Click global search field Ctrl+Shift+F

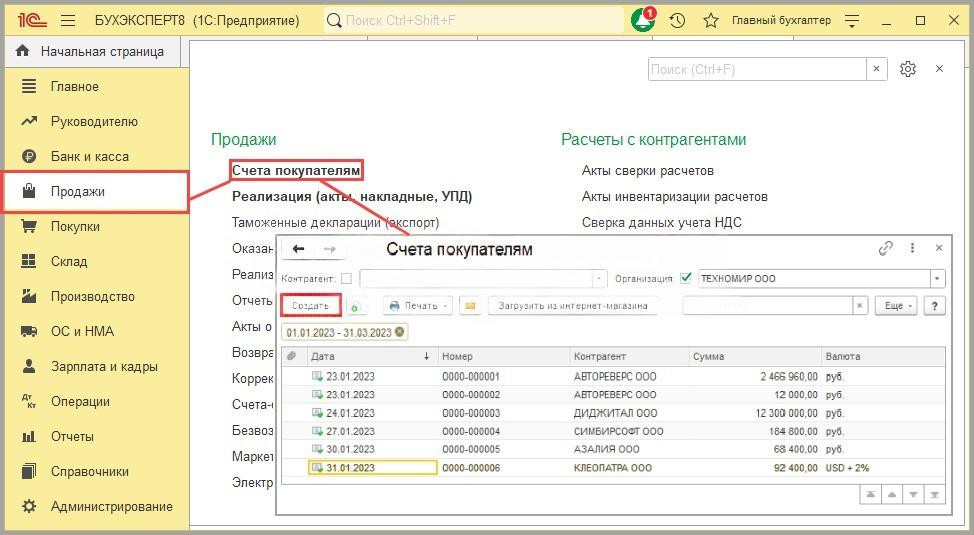point(474,21)
